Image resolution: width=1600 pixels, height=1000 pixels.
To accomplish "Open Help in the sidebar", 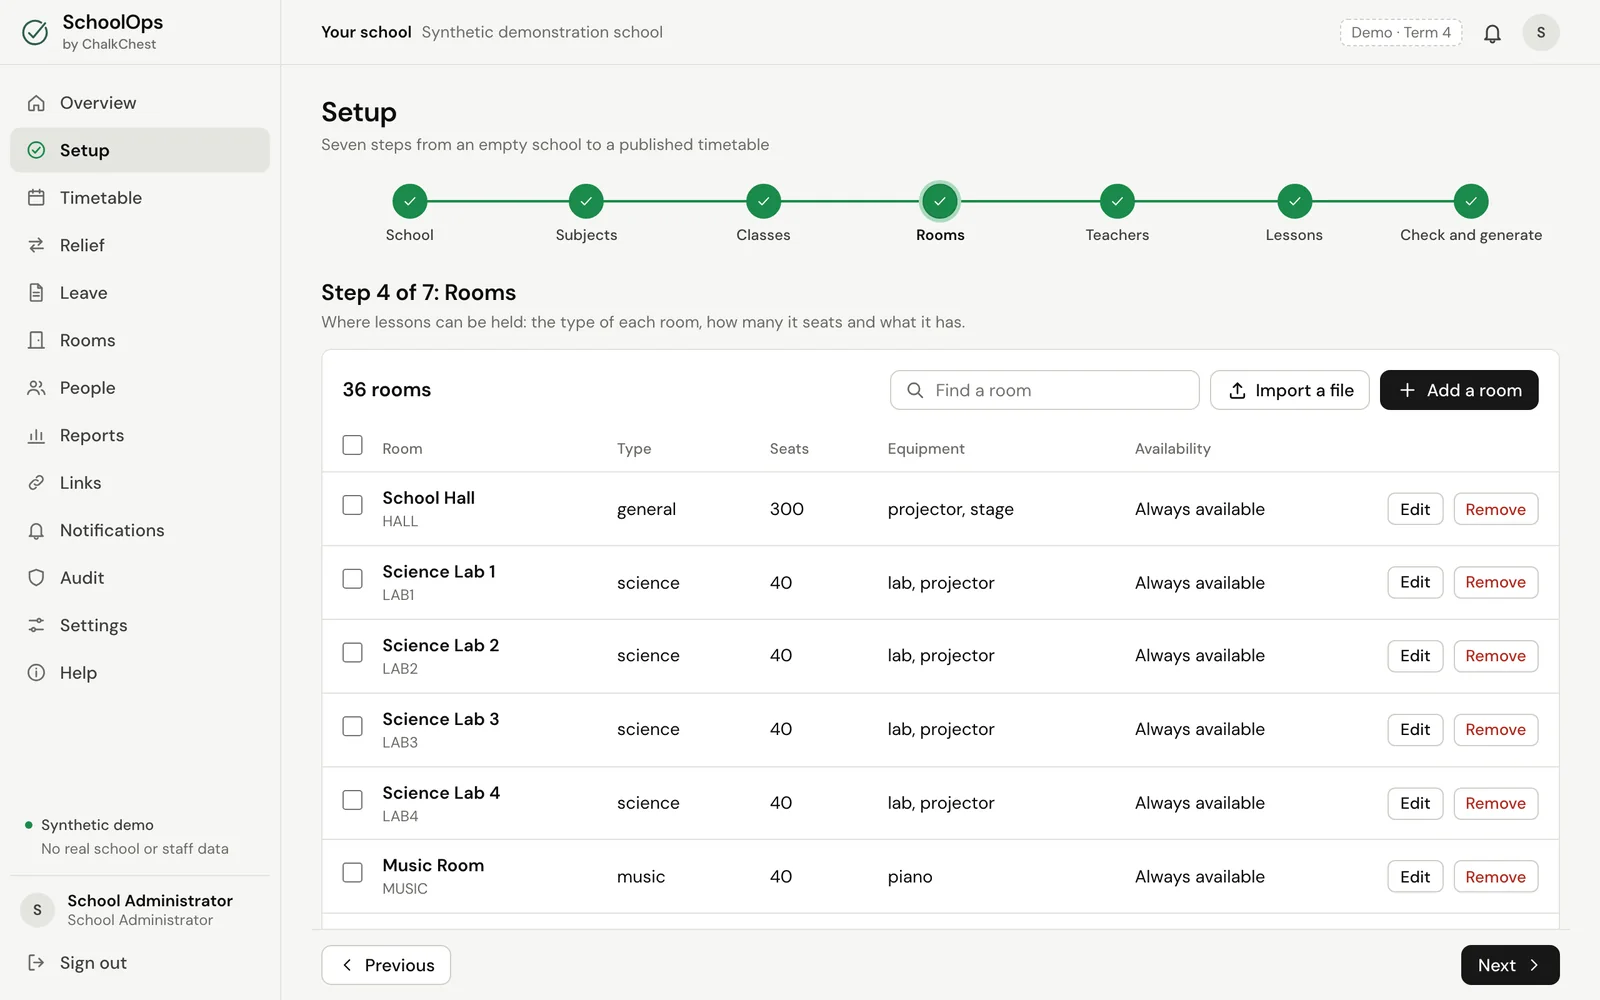I will 140,673.
